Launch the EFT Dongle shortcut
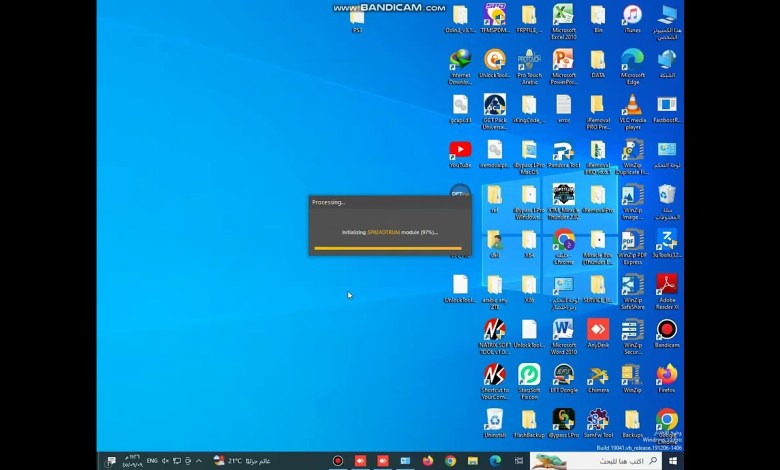 click(563, 379)
